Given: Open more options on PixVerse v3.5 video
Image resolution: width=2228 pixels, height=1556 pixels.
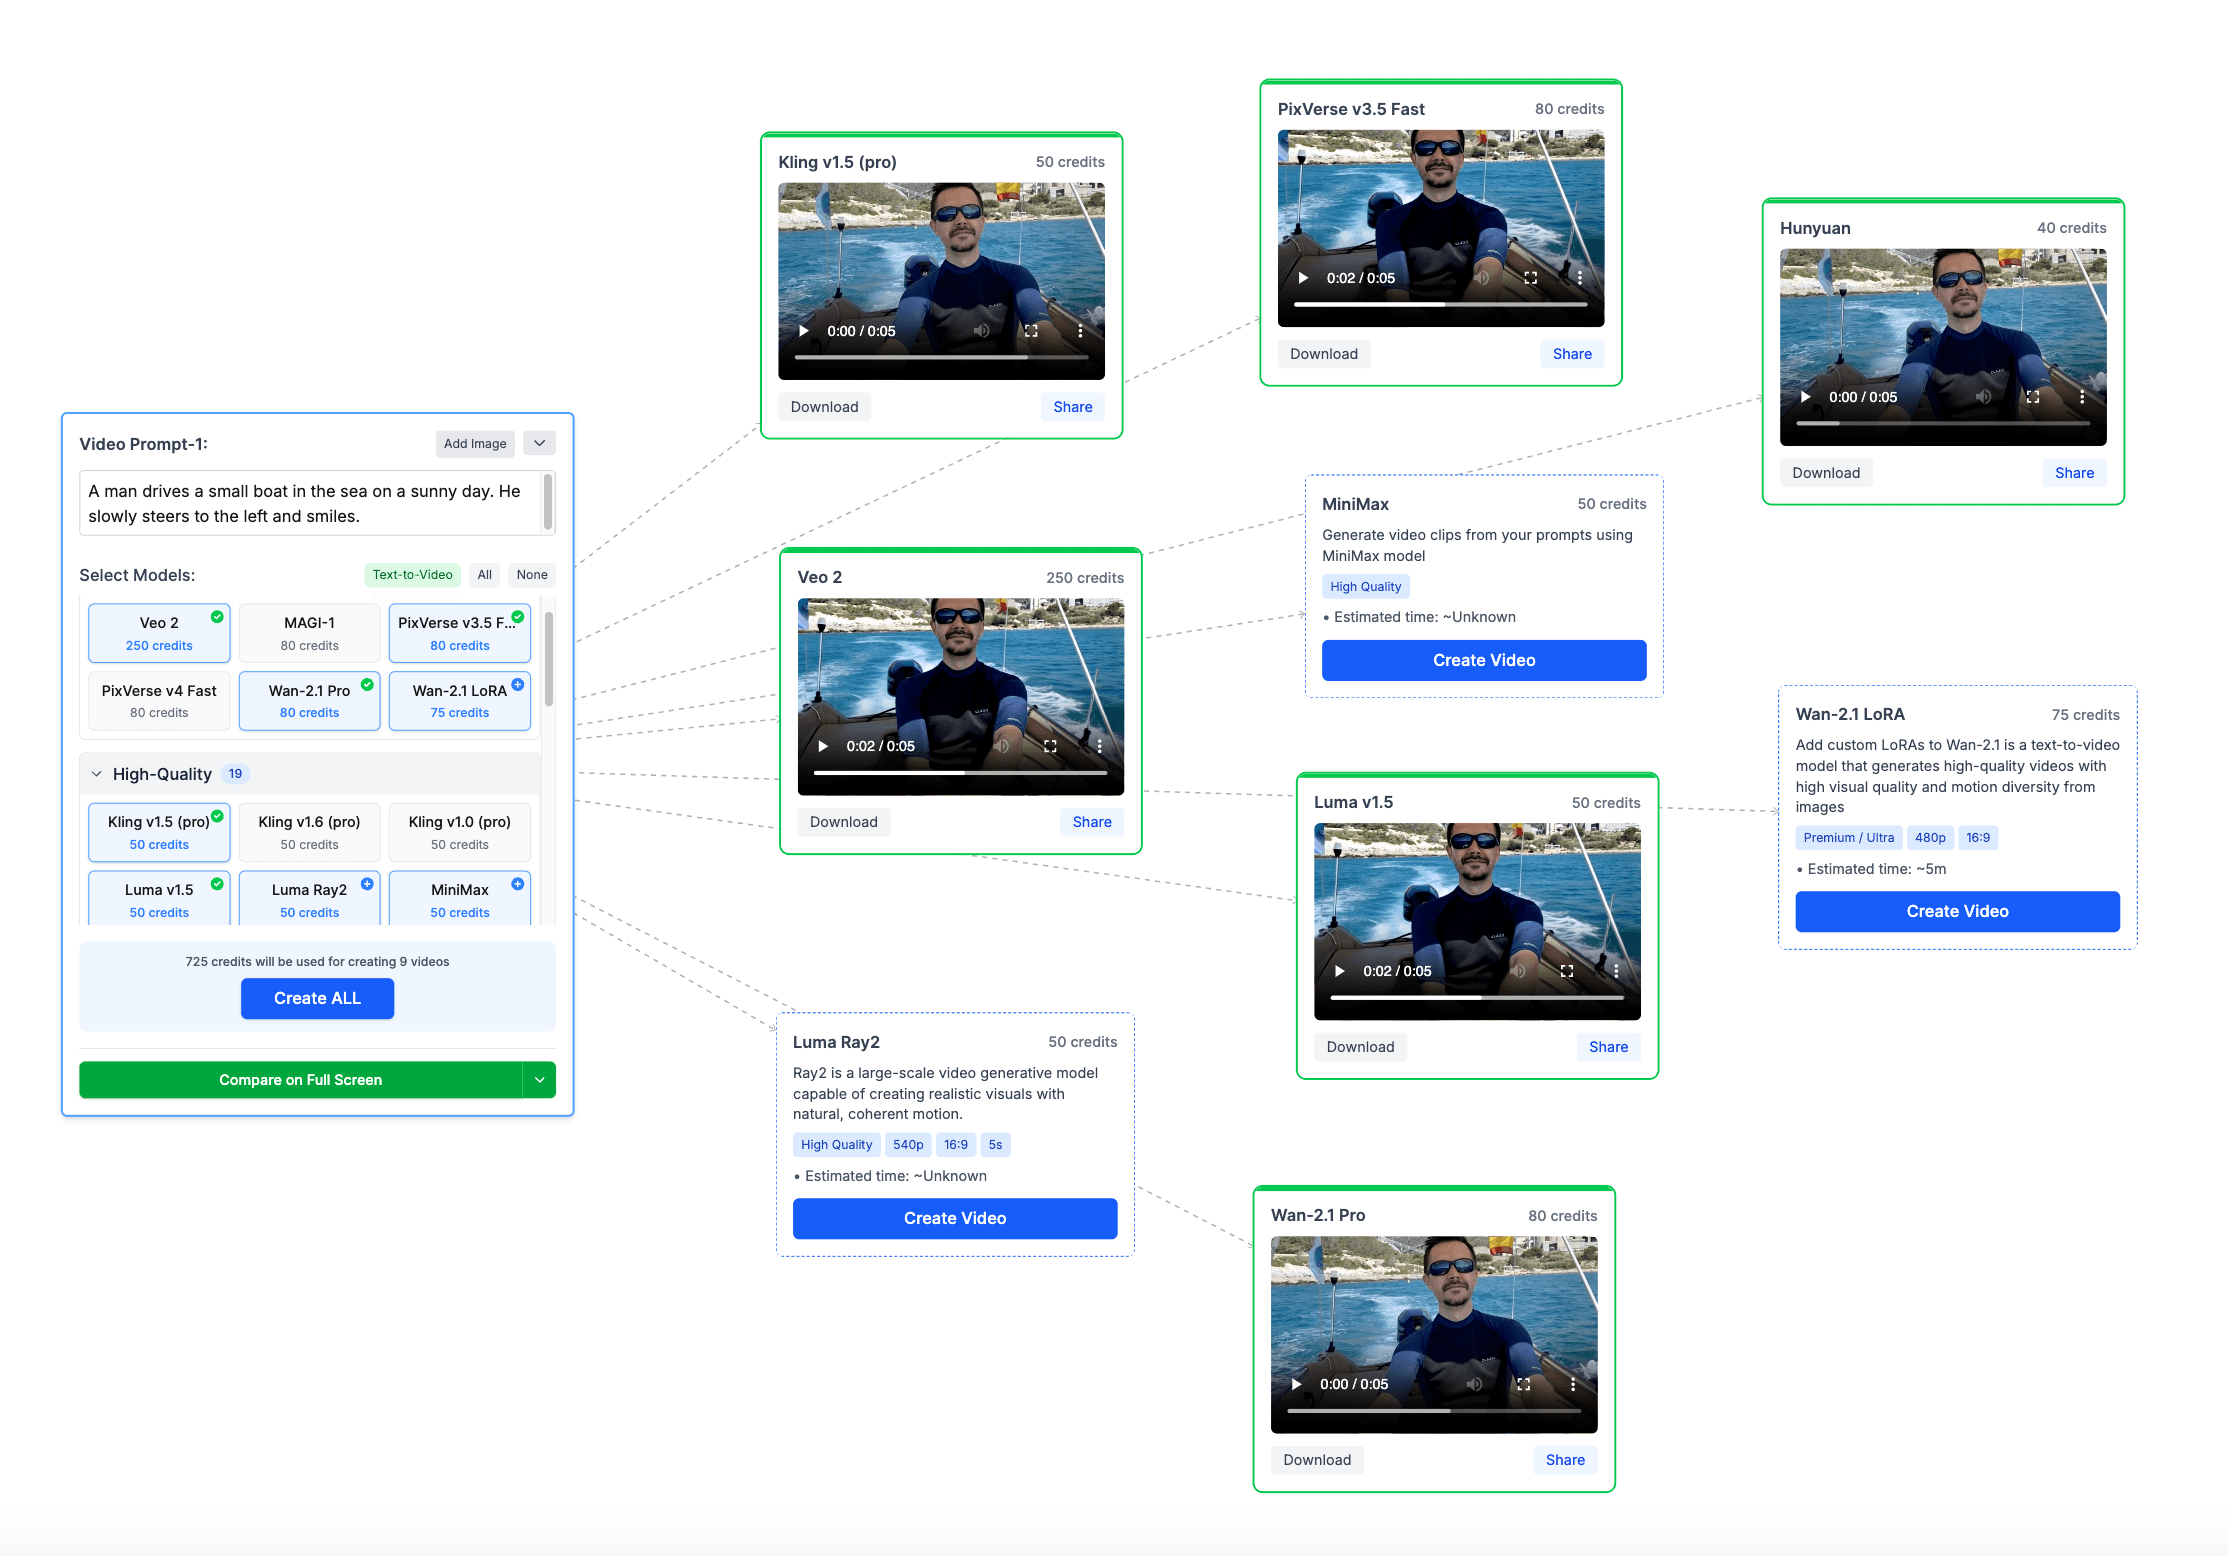Looking at the screenshot, I should click(x=1579, y=278).
